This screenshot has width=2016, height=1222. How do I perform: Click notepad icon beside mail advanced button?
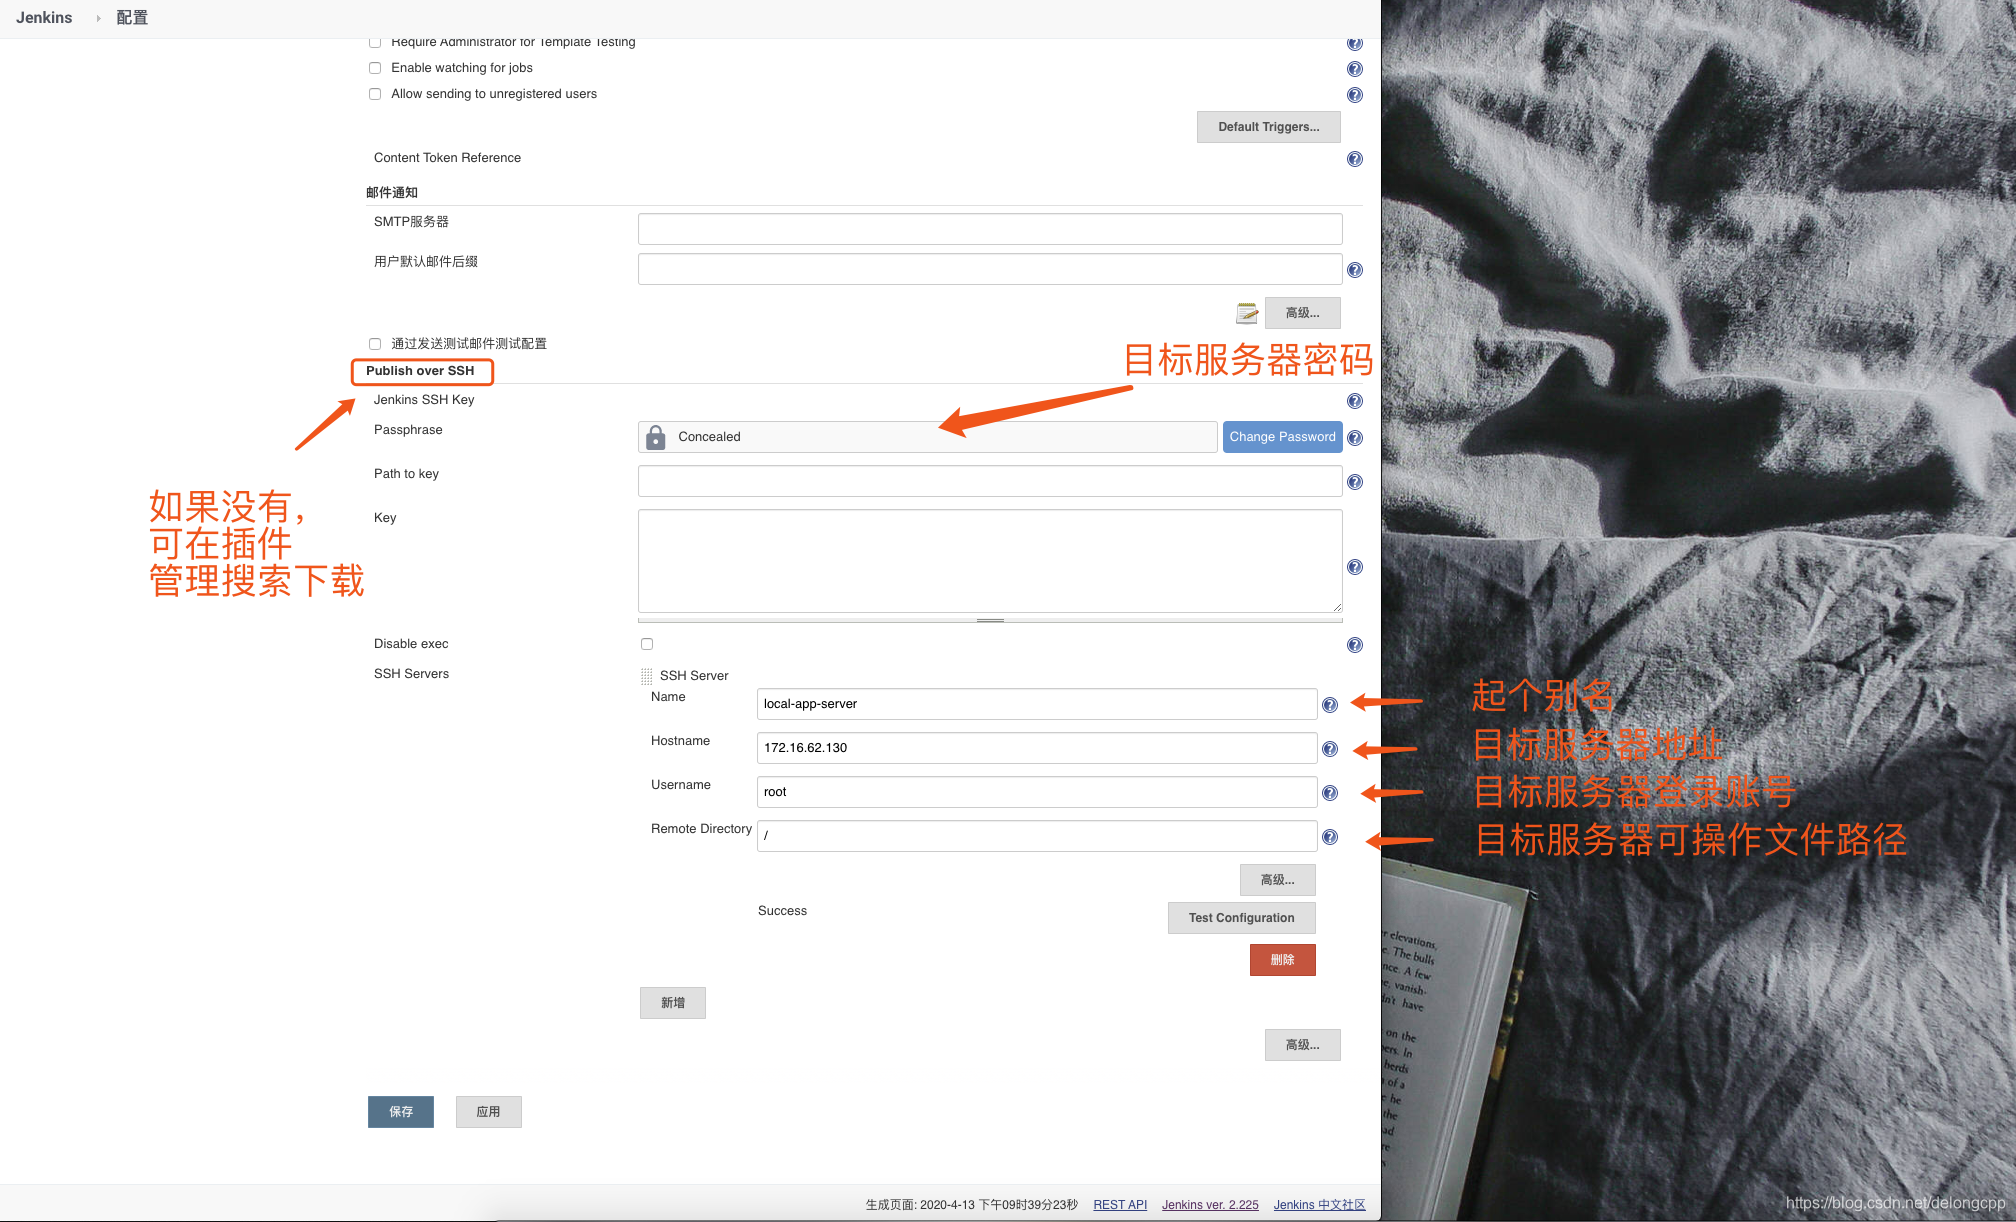(1246, 313)
